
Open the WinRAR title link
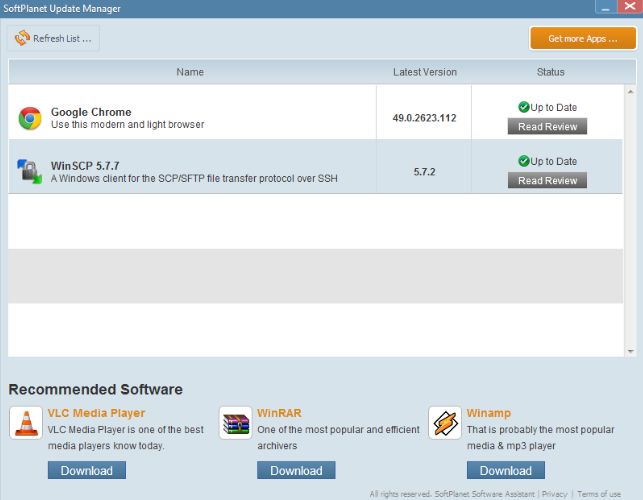[x=279, y=413]
